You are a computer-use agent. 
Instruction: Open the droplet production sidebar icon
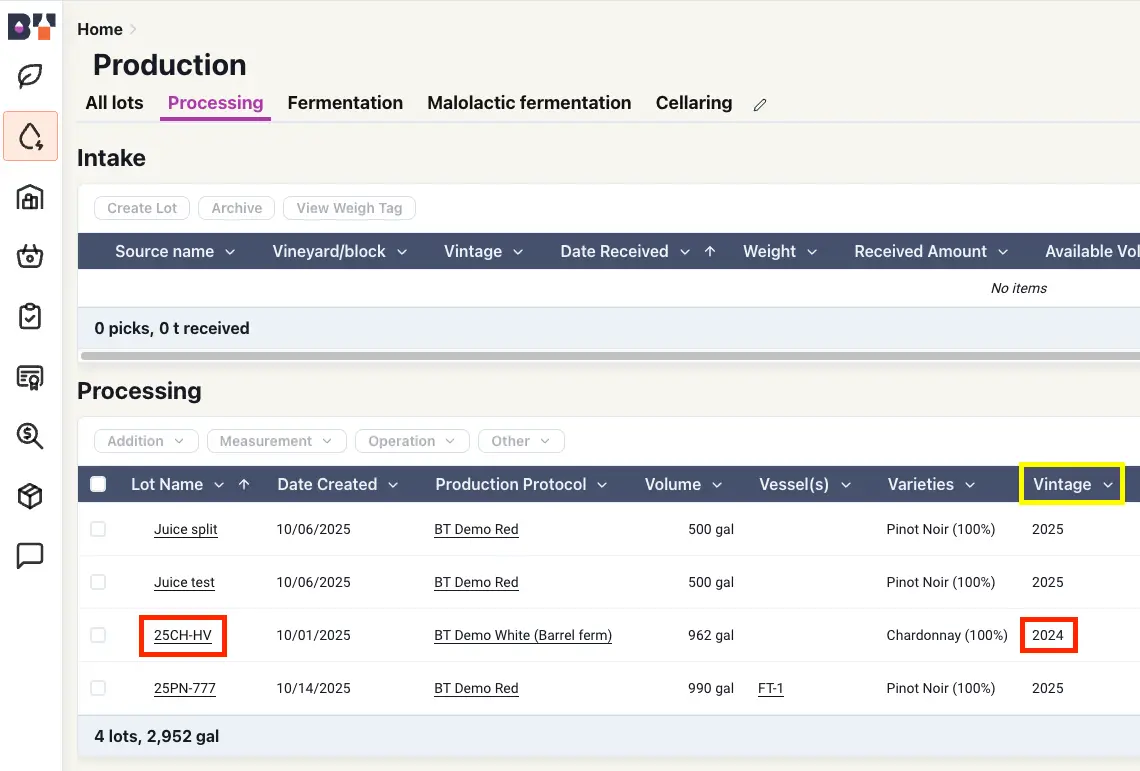30,136
